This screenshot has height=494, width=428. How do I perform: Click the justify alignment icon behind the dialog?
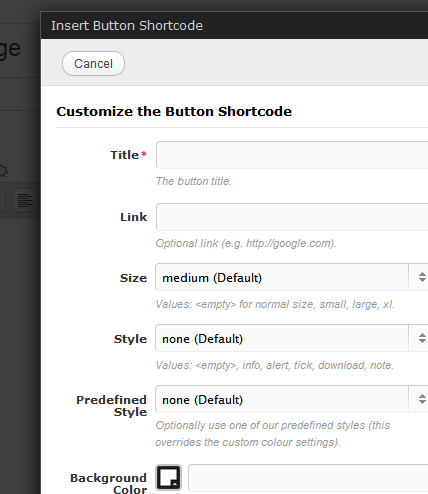point(25,201)
